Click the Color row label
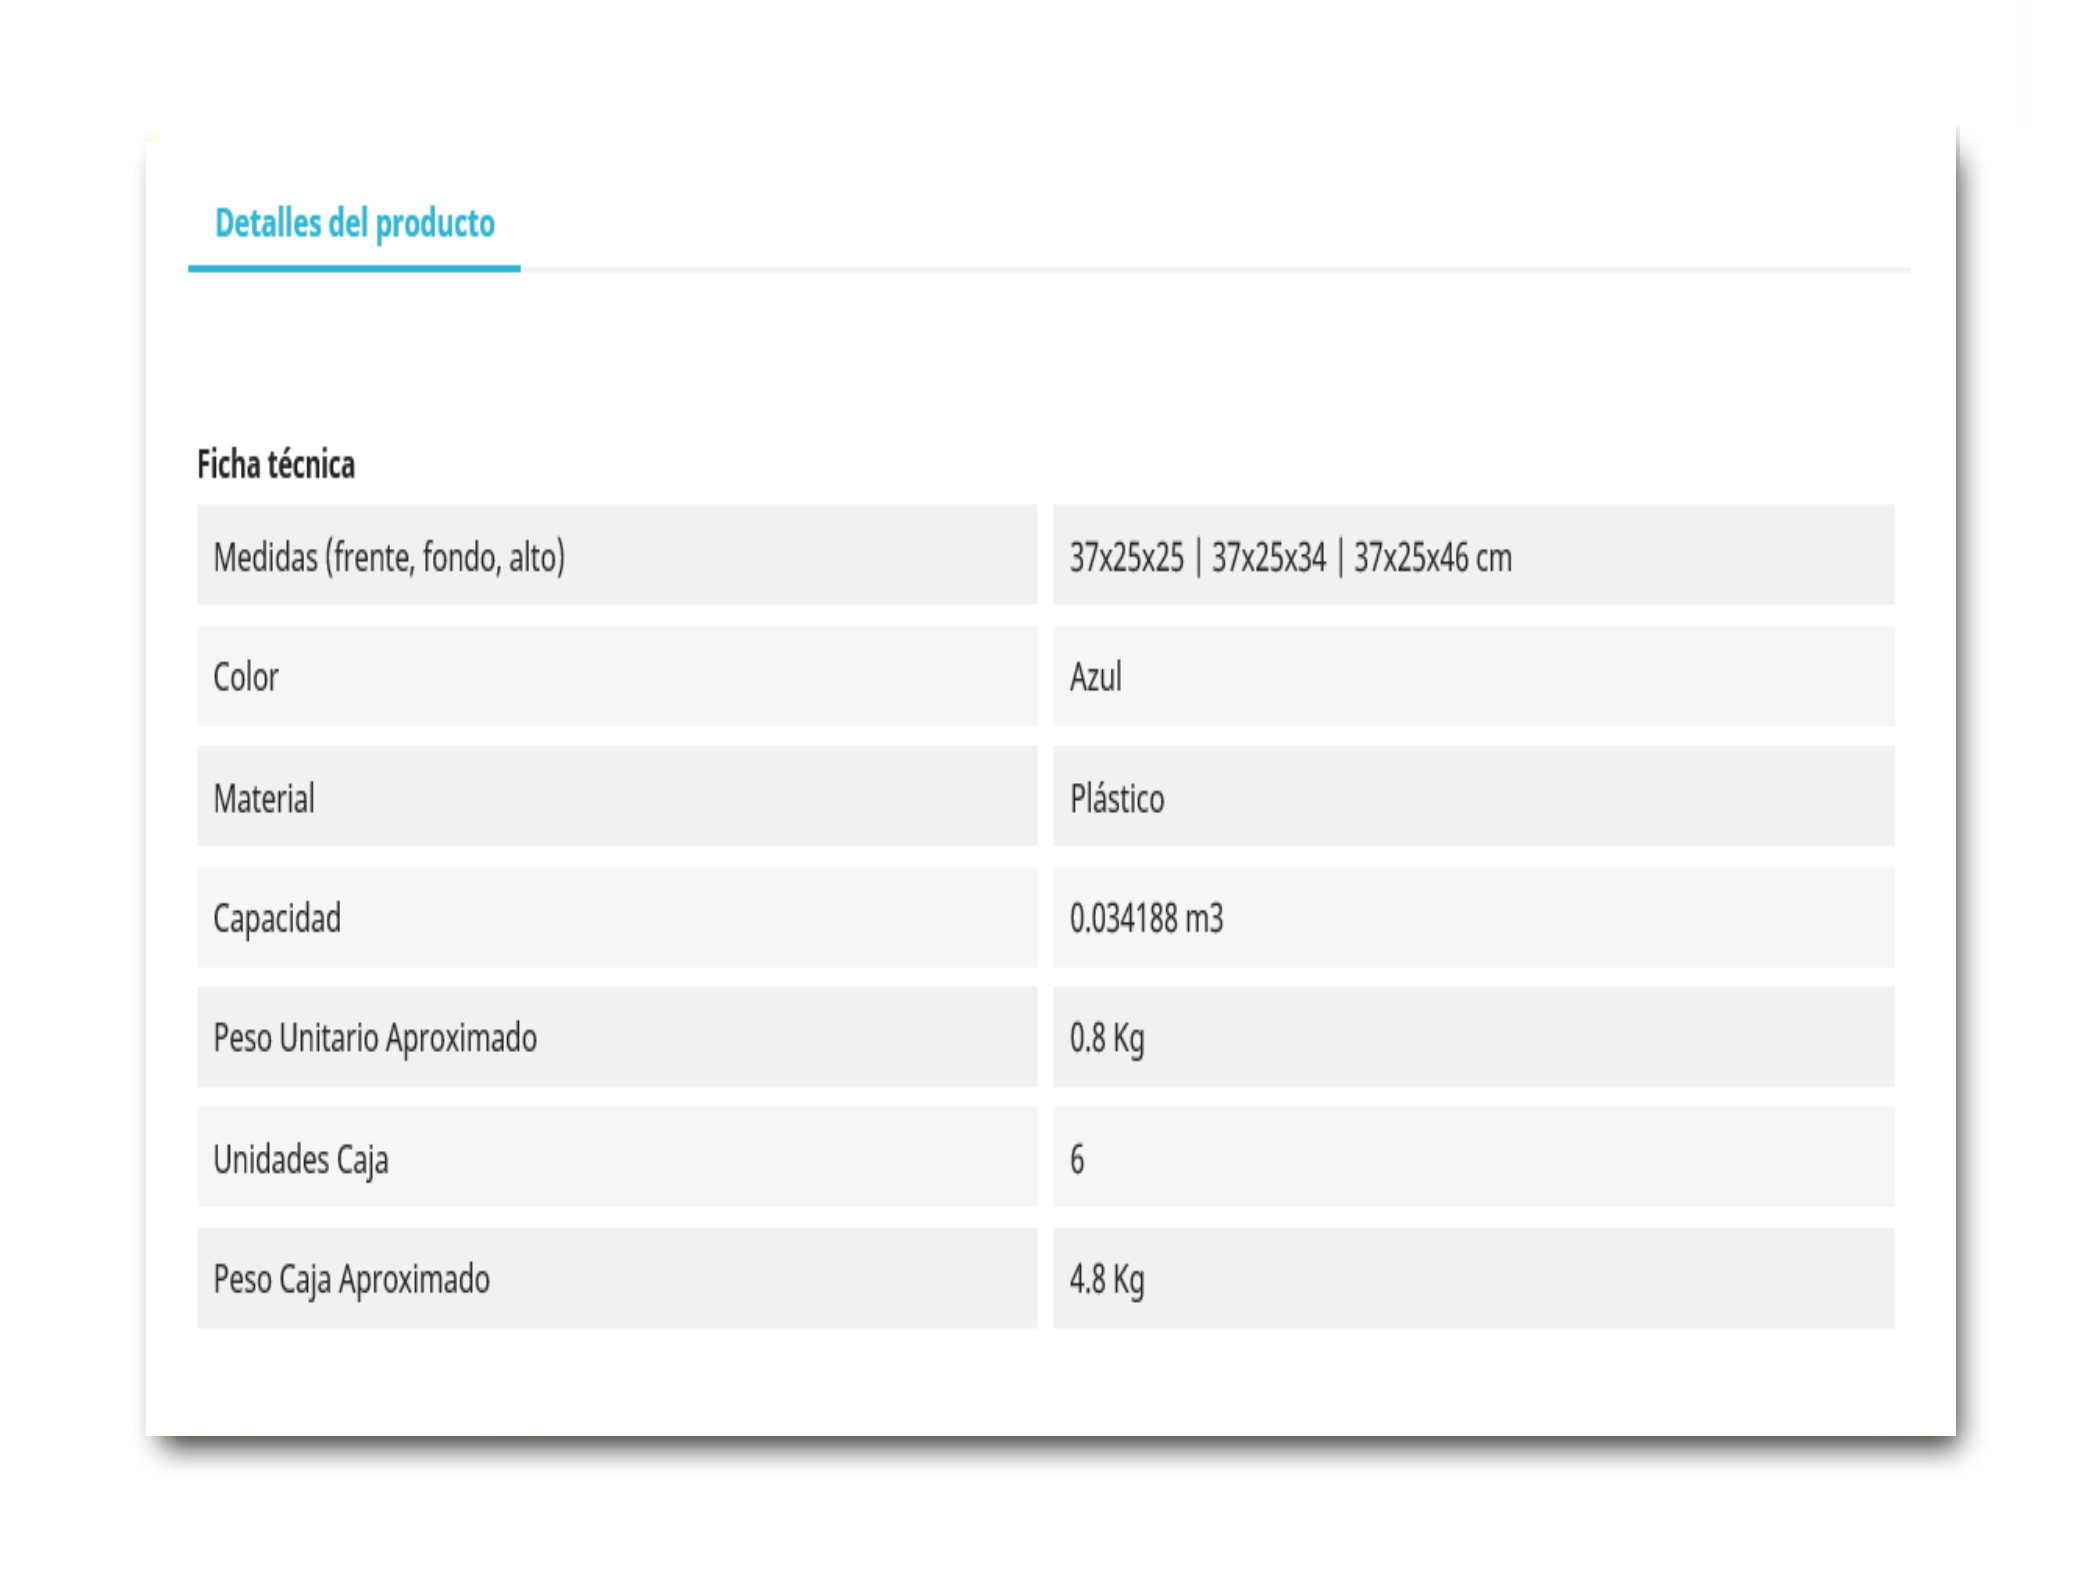The height and width of the screenshot is (1576, 2100). tap(246, 677)
